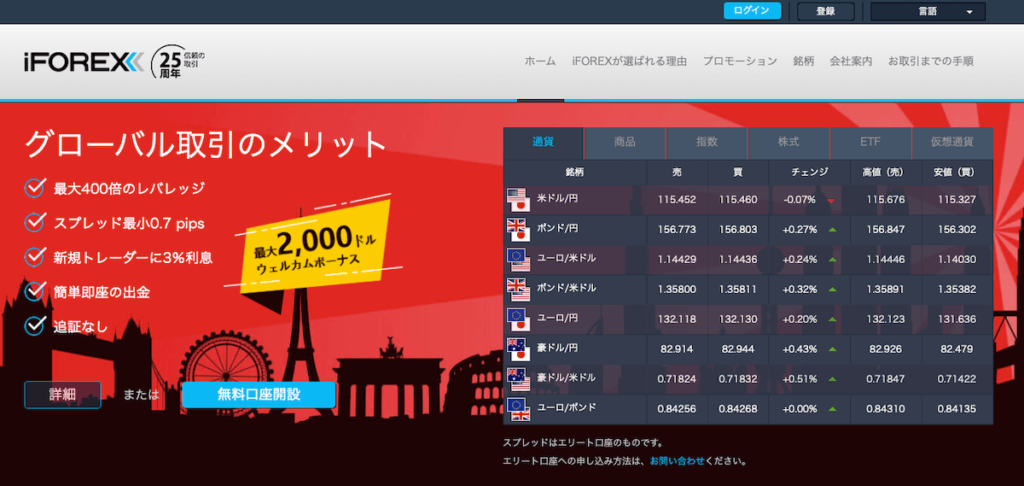Click the green up arrow for ポンド/円
Image resolution: width=1024 pixels, height=486 pixels.
832,230
